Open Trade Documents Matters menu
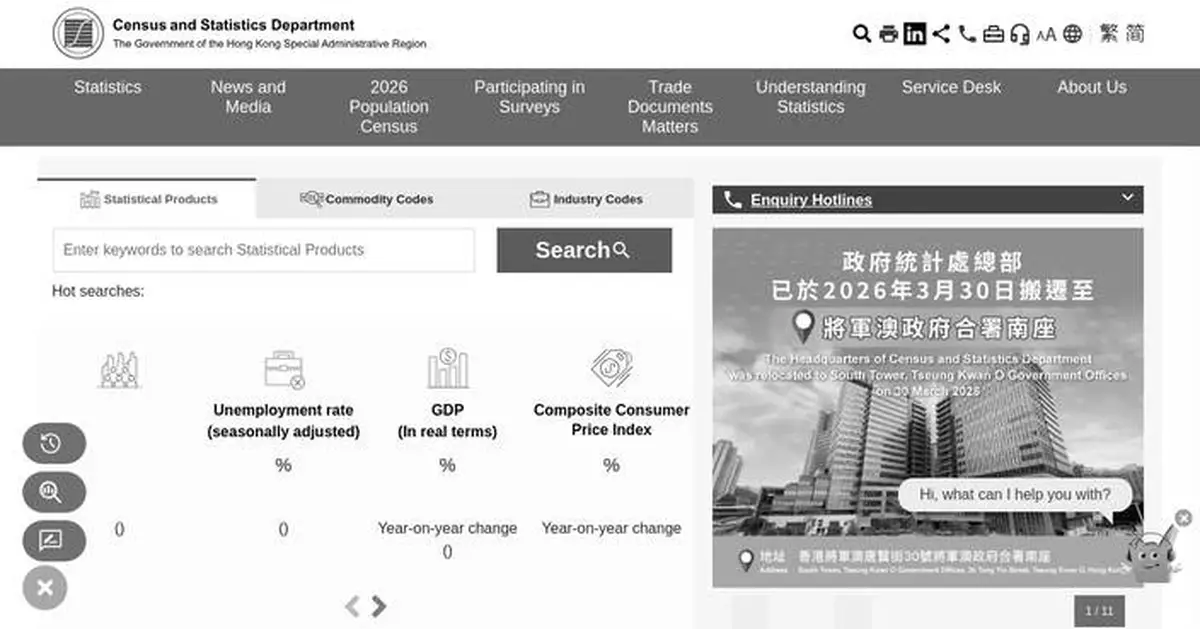This screenshot has width=1200, height=629. [x=670, y=107]
